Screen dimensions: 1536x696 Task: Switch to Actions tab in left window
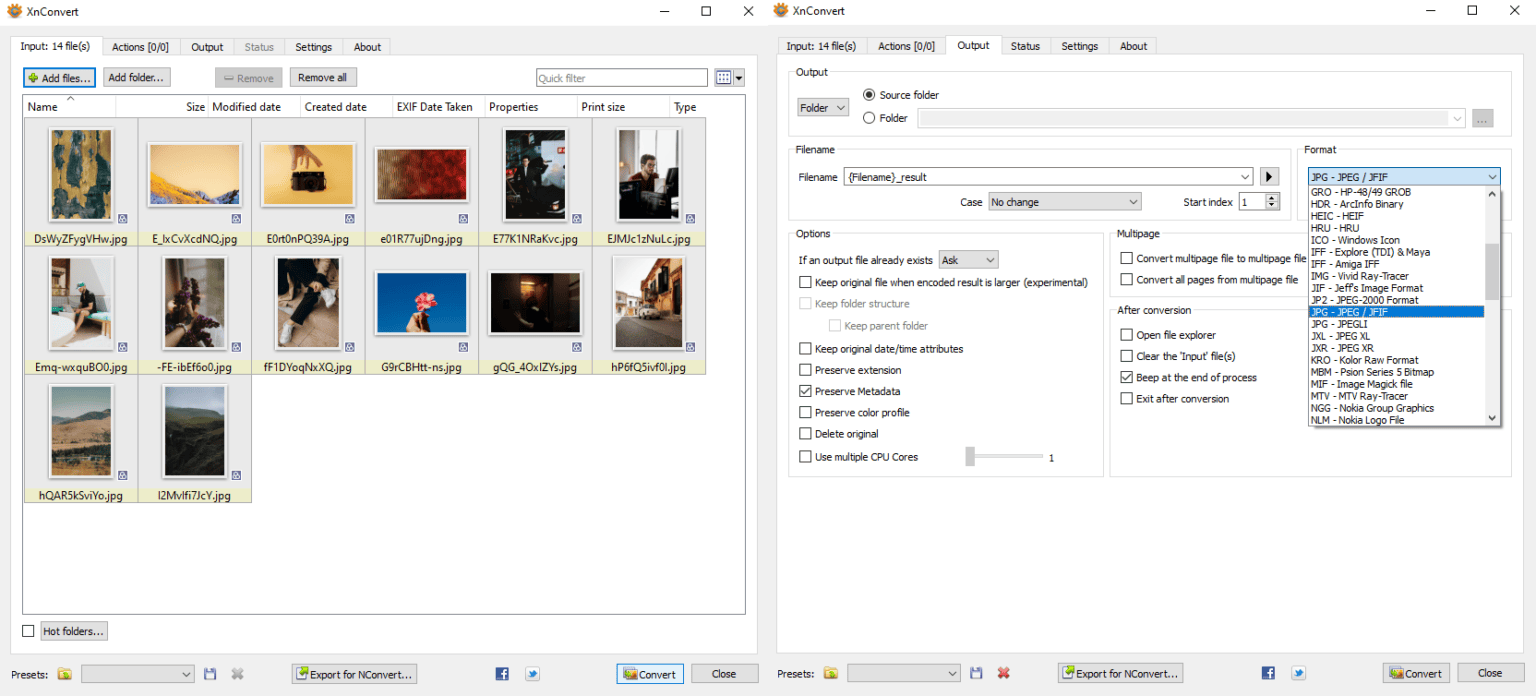(140, 47)
